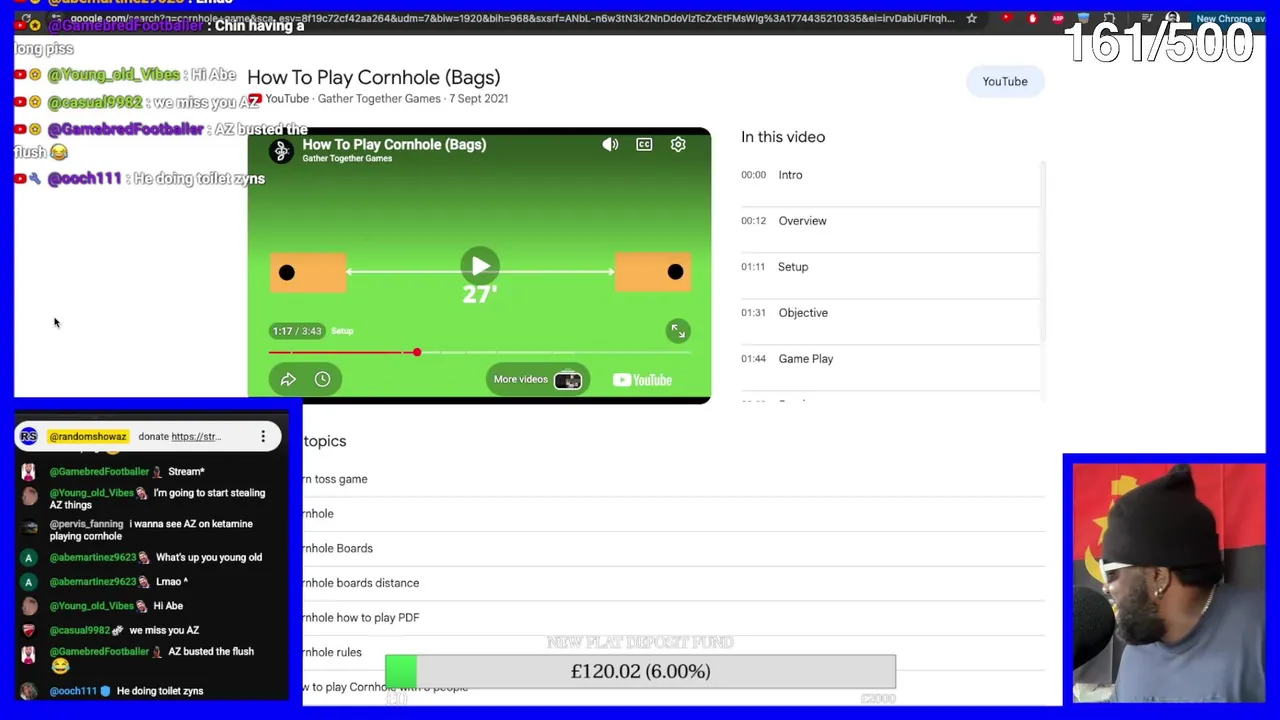The width and height of the screenshot is (1280, 720).
Task: Open the video player settings gear
Action: click(678, 145)
